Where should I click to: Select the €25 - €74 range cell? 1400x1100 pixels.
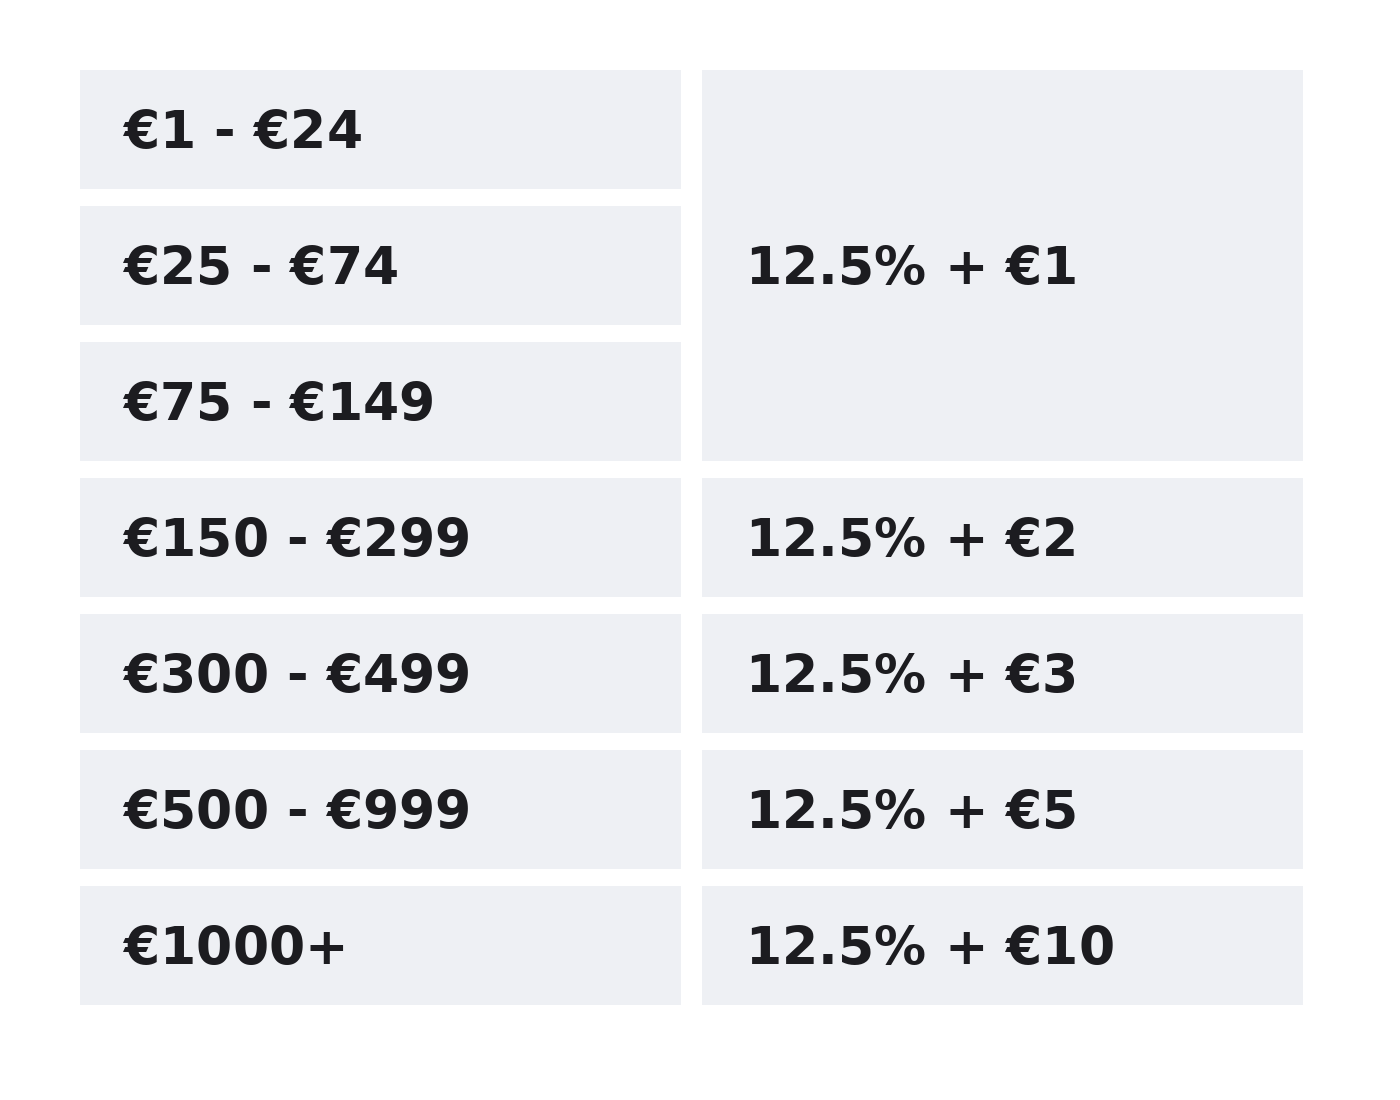pyautogui.click(x=380, y=266)
